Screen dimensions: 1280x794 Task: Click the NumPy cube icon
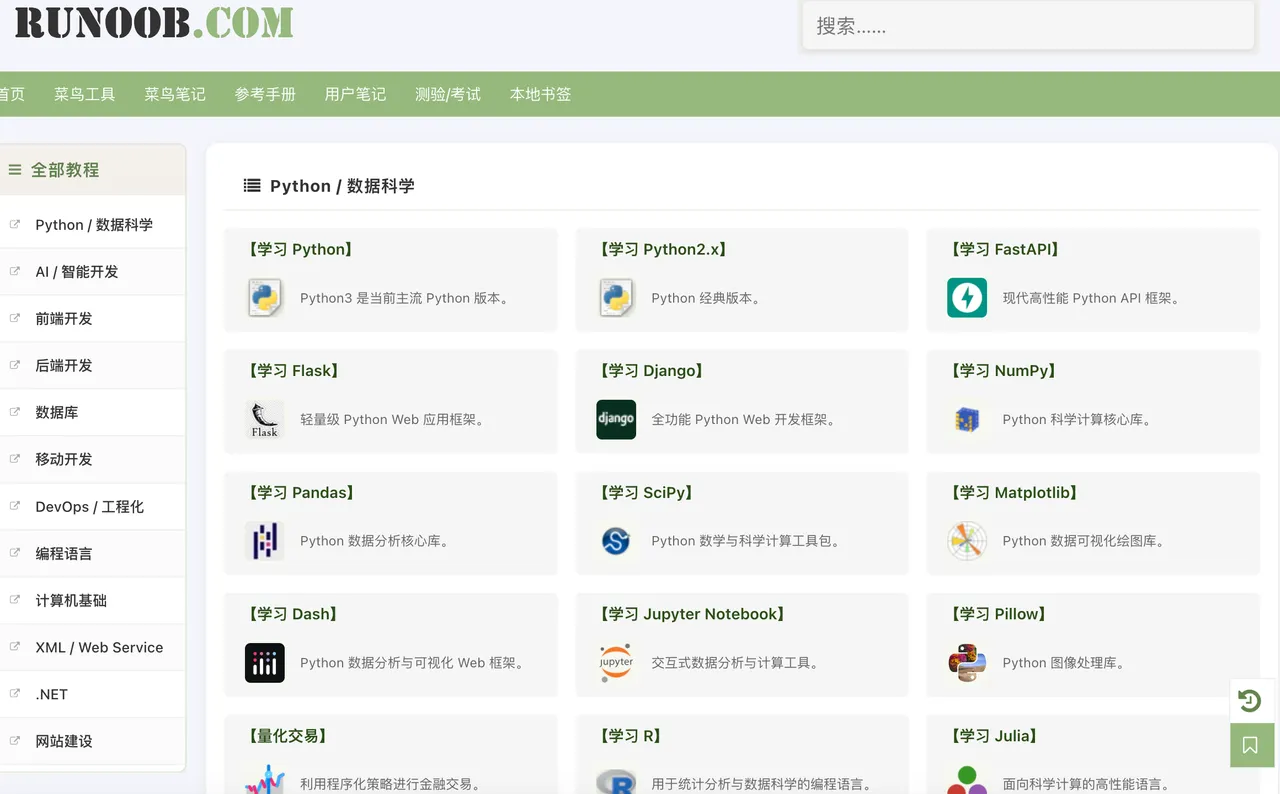click(967, 420)
